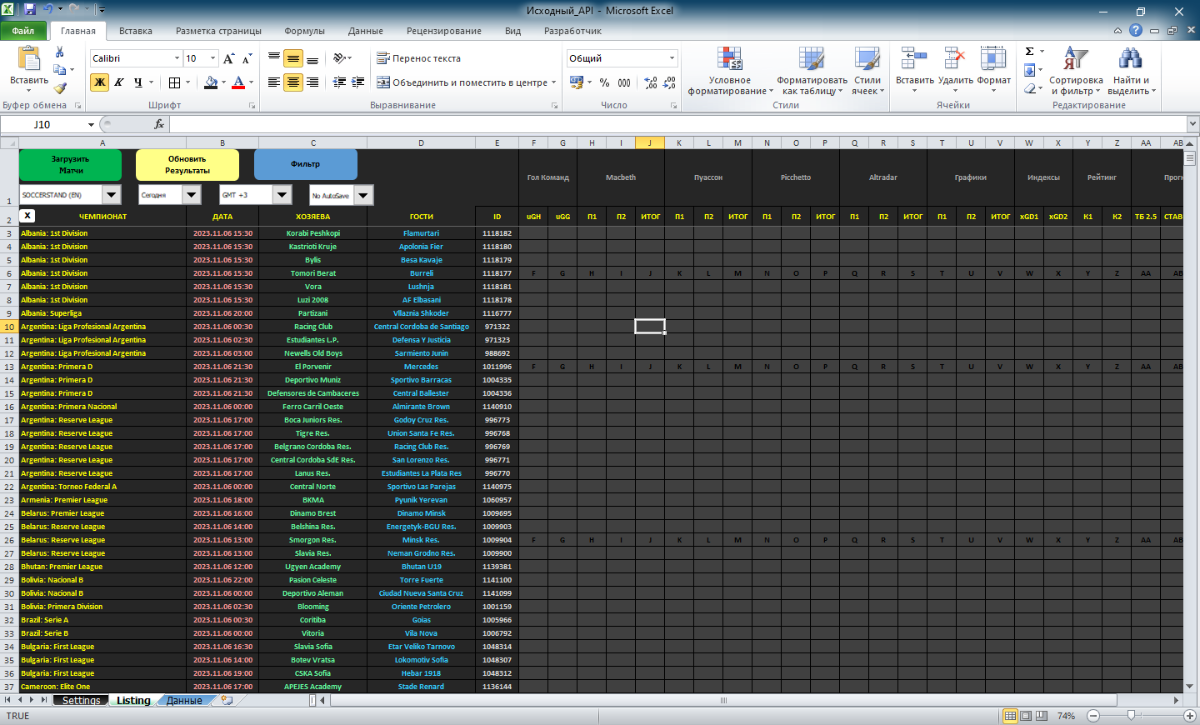1200x725 pixels.
Task: Expand the GMT +3 timezone dropdown
Action: tap(282, 194)
